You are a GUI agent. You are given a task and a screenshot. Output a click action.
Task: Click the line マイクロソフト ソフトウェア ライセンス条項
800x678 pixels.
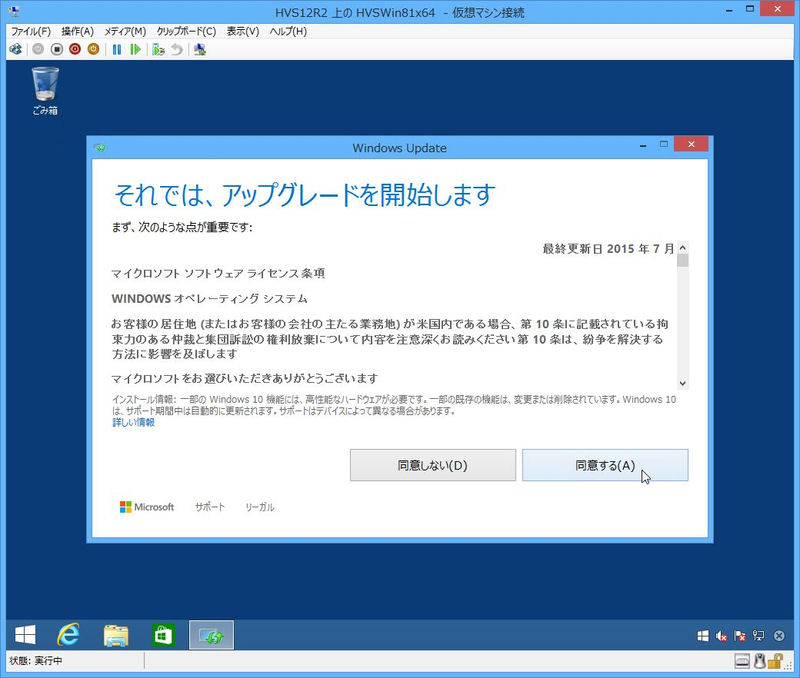pyautogui.click(x=218, y=273)
